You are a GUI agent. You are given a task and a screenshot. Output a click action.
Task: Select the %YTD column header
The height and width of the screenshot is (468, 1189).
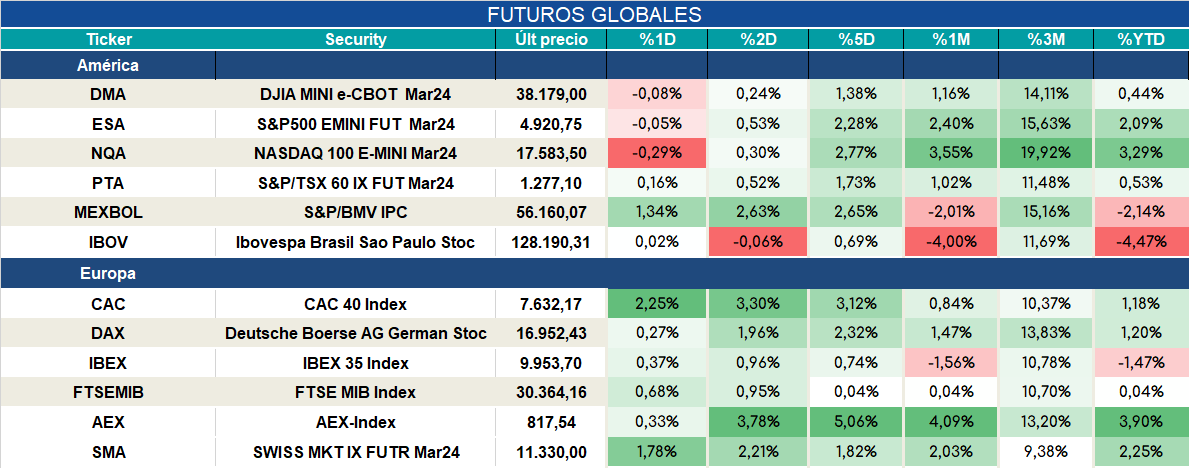(1141, 40)
